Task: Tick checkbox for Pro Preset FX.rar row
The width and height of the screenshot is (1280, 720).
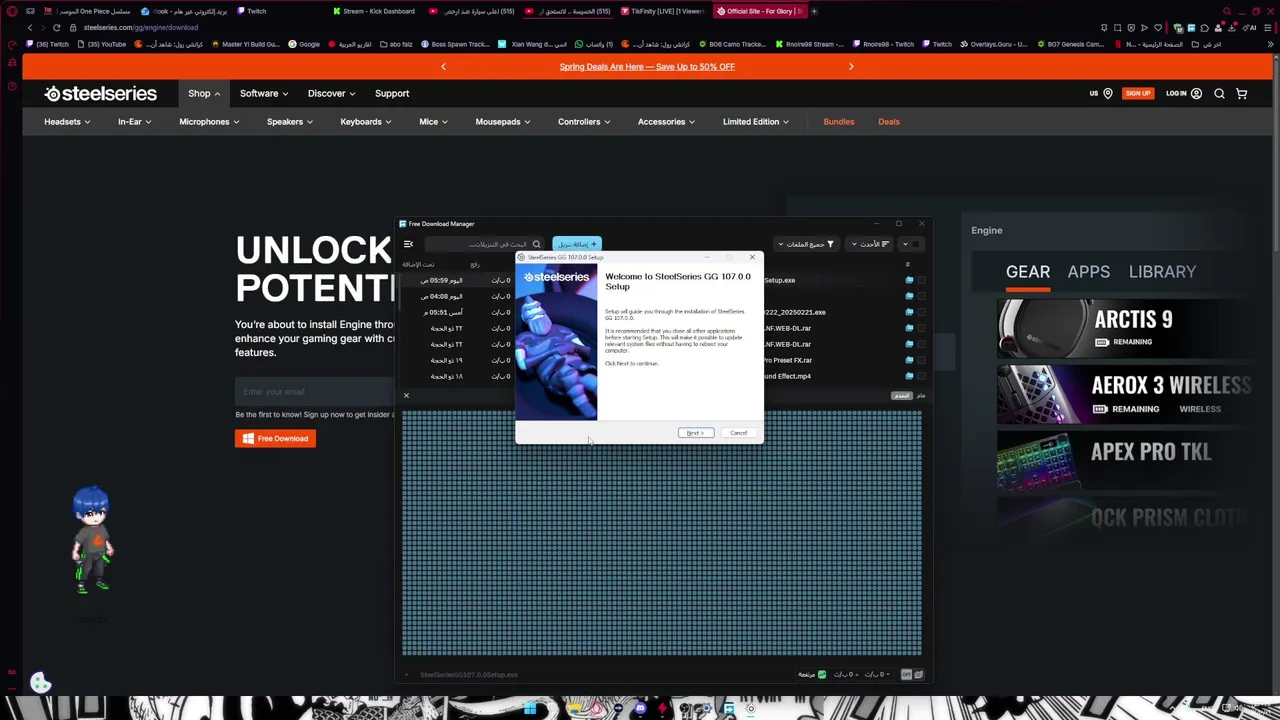Action: [x=921, y=360]
